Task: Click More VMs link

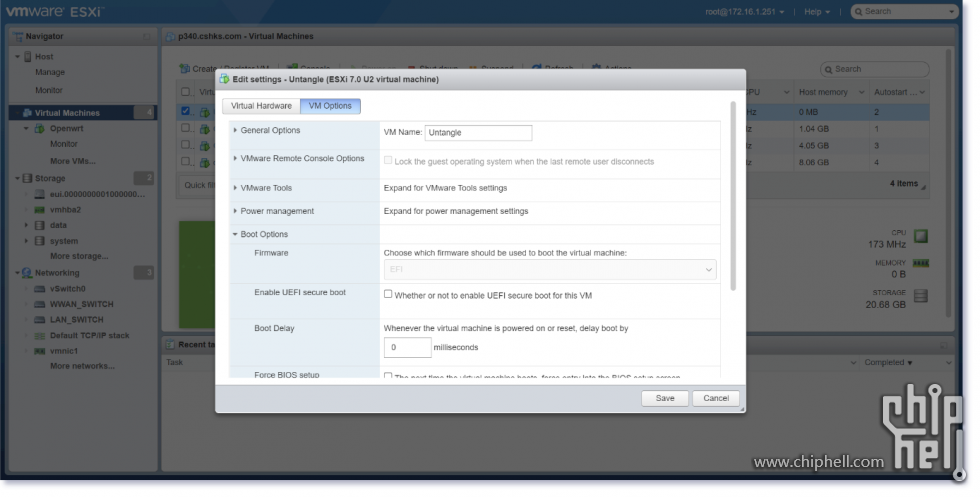Action: pos(72,161)
